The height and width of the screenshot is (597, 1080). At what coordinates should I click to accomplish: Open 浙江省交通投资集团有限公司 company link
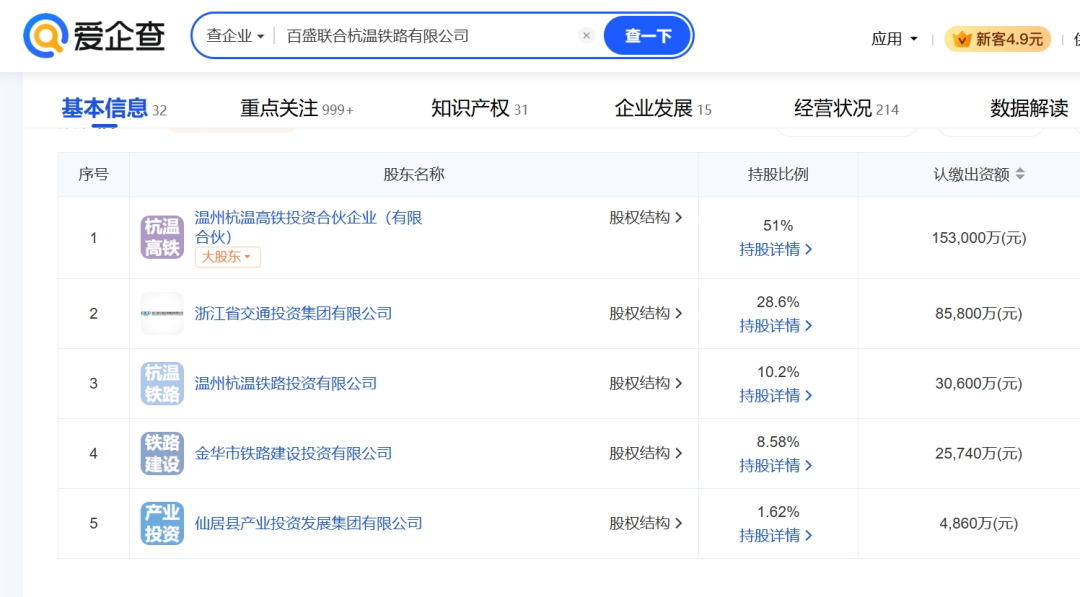[x=293, y=314]
